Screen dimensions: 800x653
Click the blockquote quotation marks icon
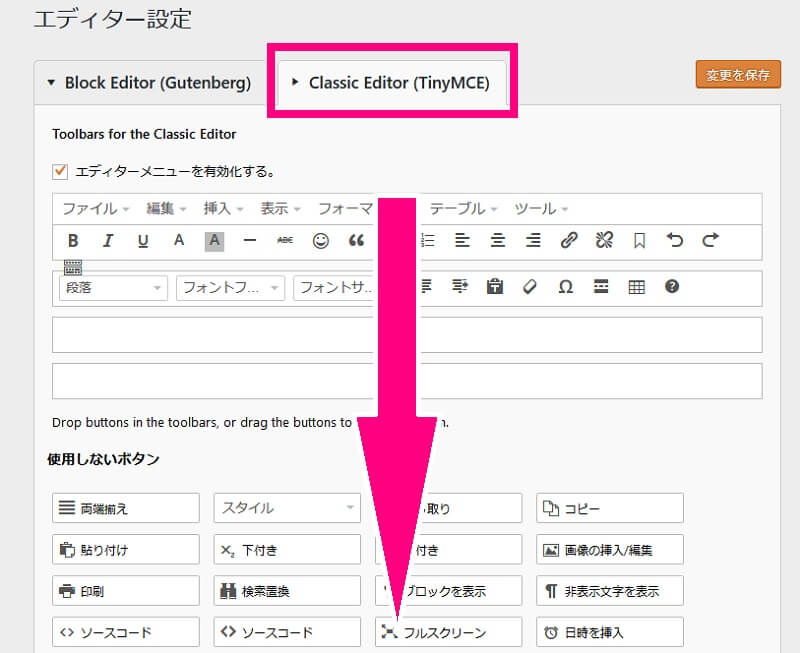coord(356,241)
